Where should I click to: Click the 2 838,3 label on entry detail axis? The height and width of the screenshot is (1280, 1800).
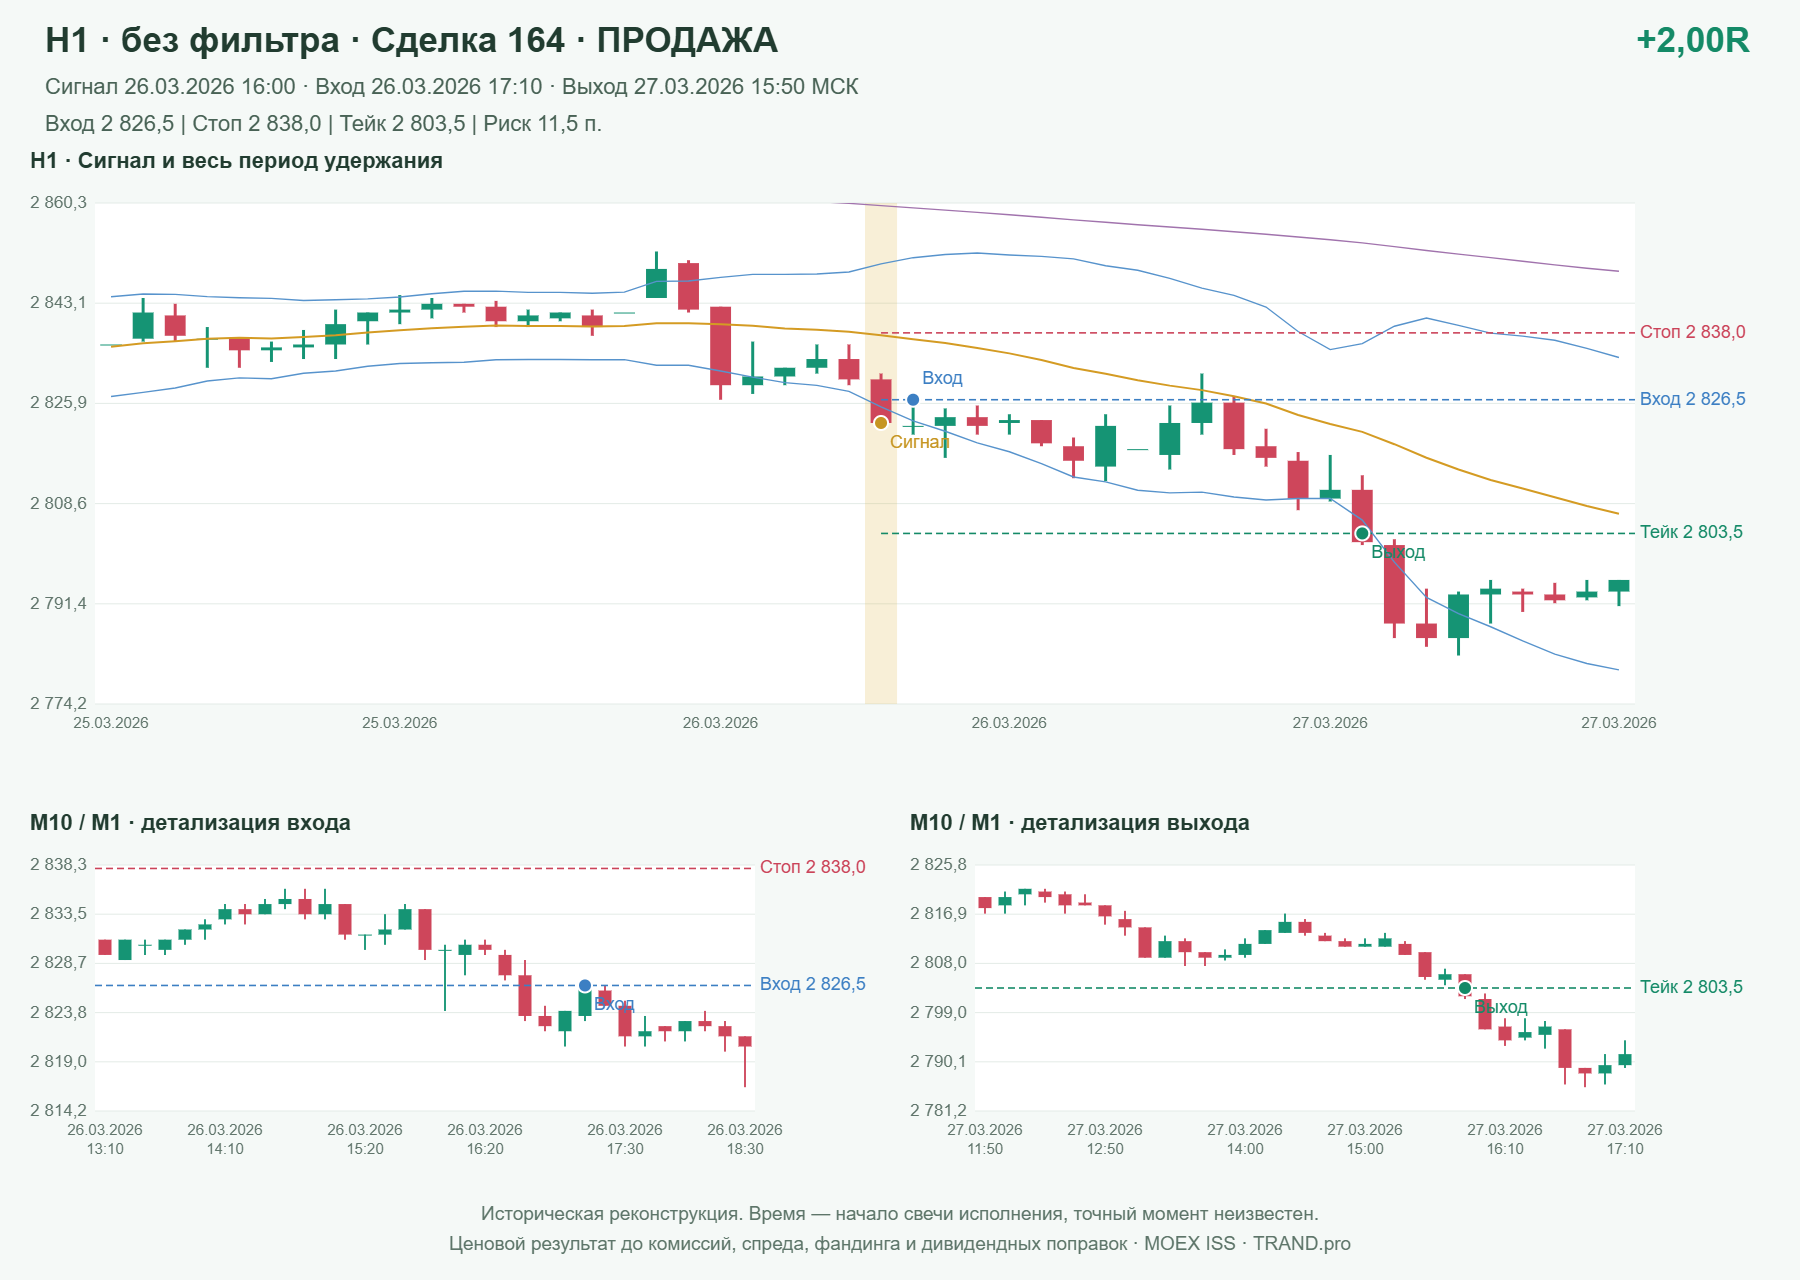coord(58,865)
